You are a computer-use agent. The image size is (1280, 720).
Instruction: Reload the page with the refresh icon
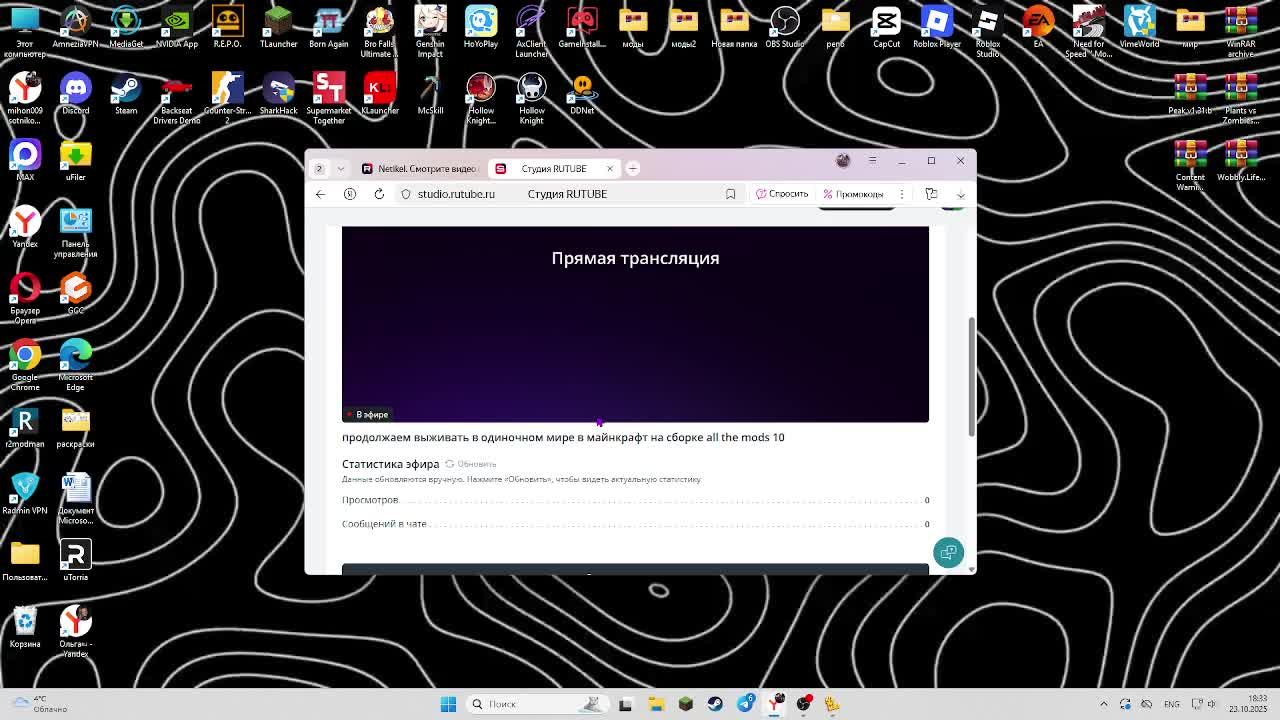(x=379, y=194)
